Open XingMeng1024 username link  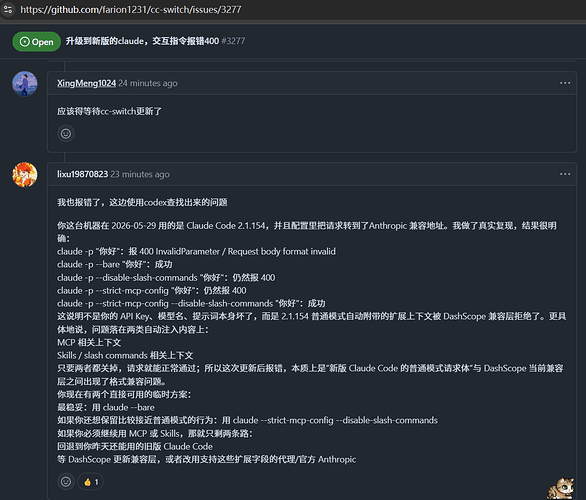[x=86, y=83]
